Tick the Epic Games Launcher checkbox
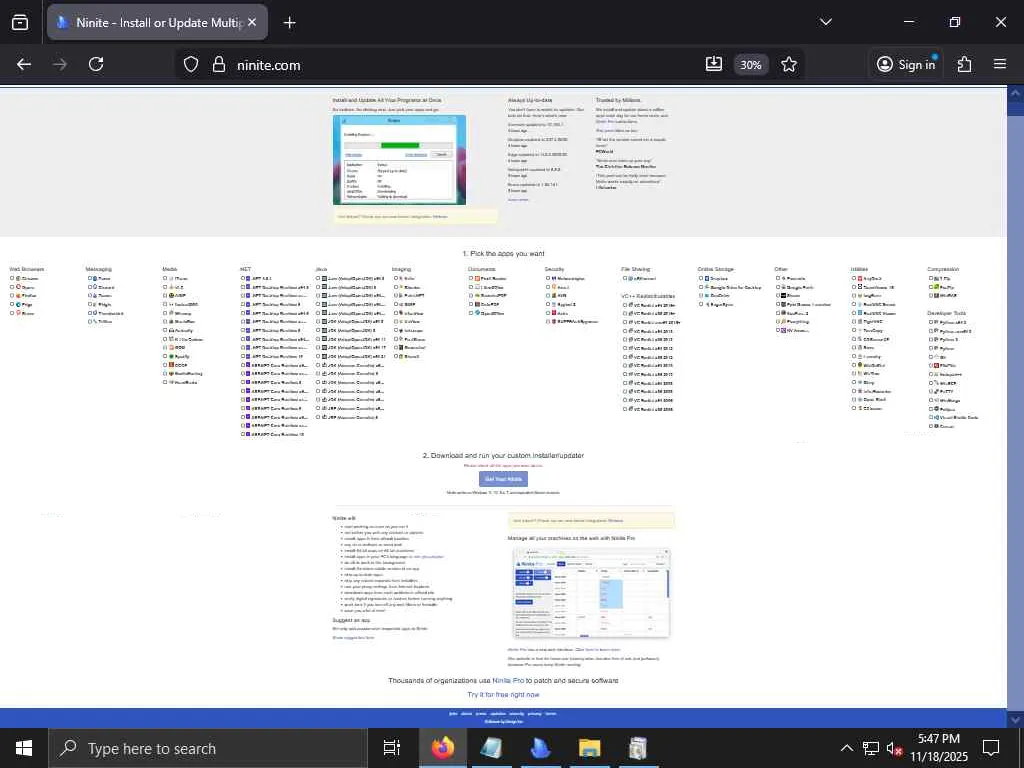Screen dimensions: 1024x768 coord(778,304)
